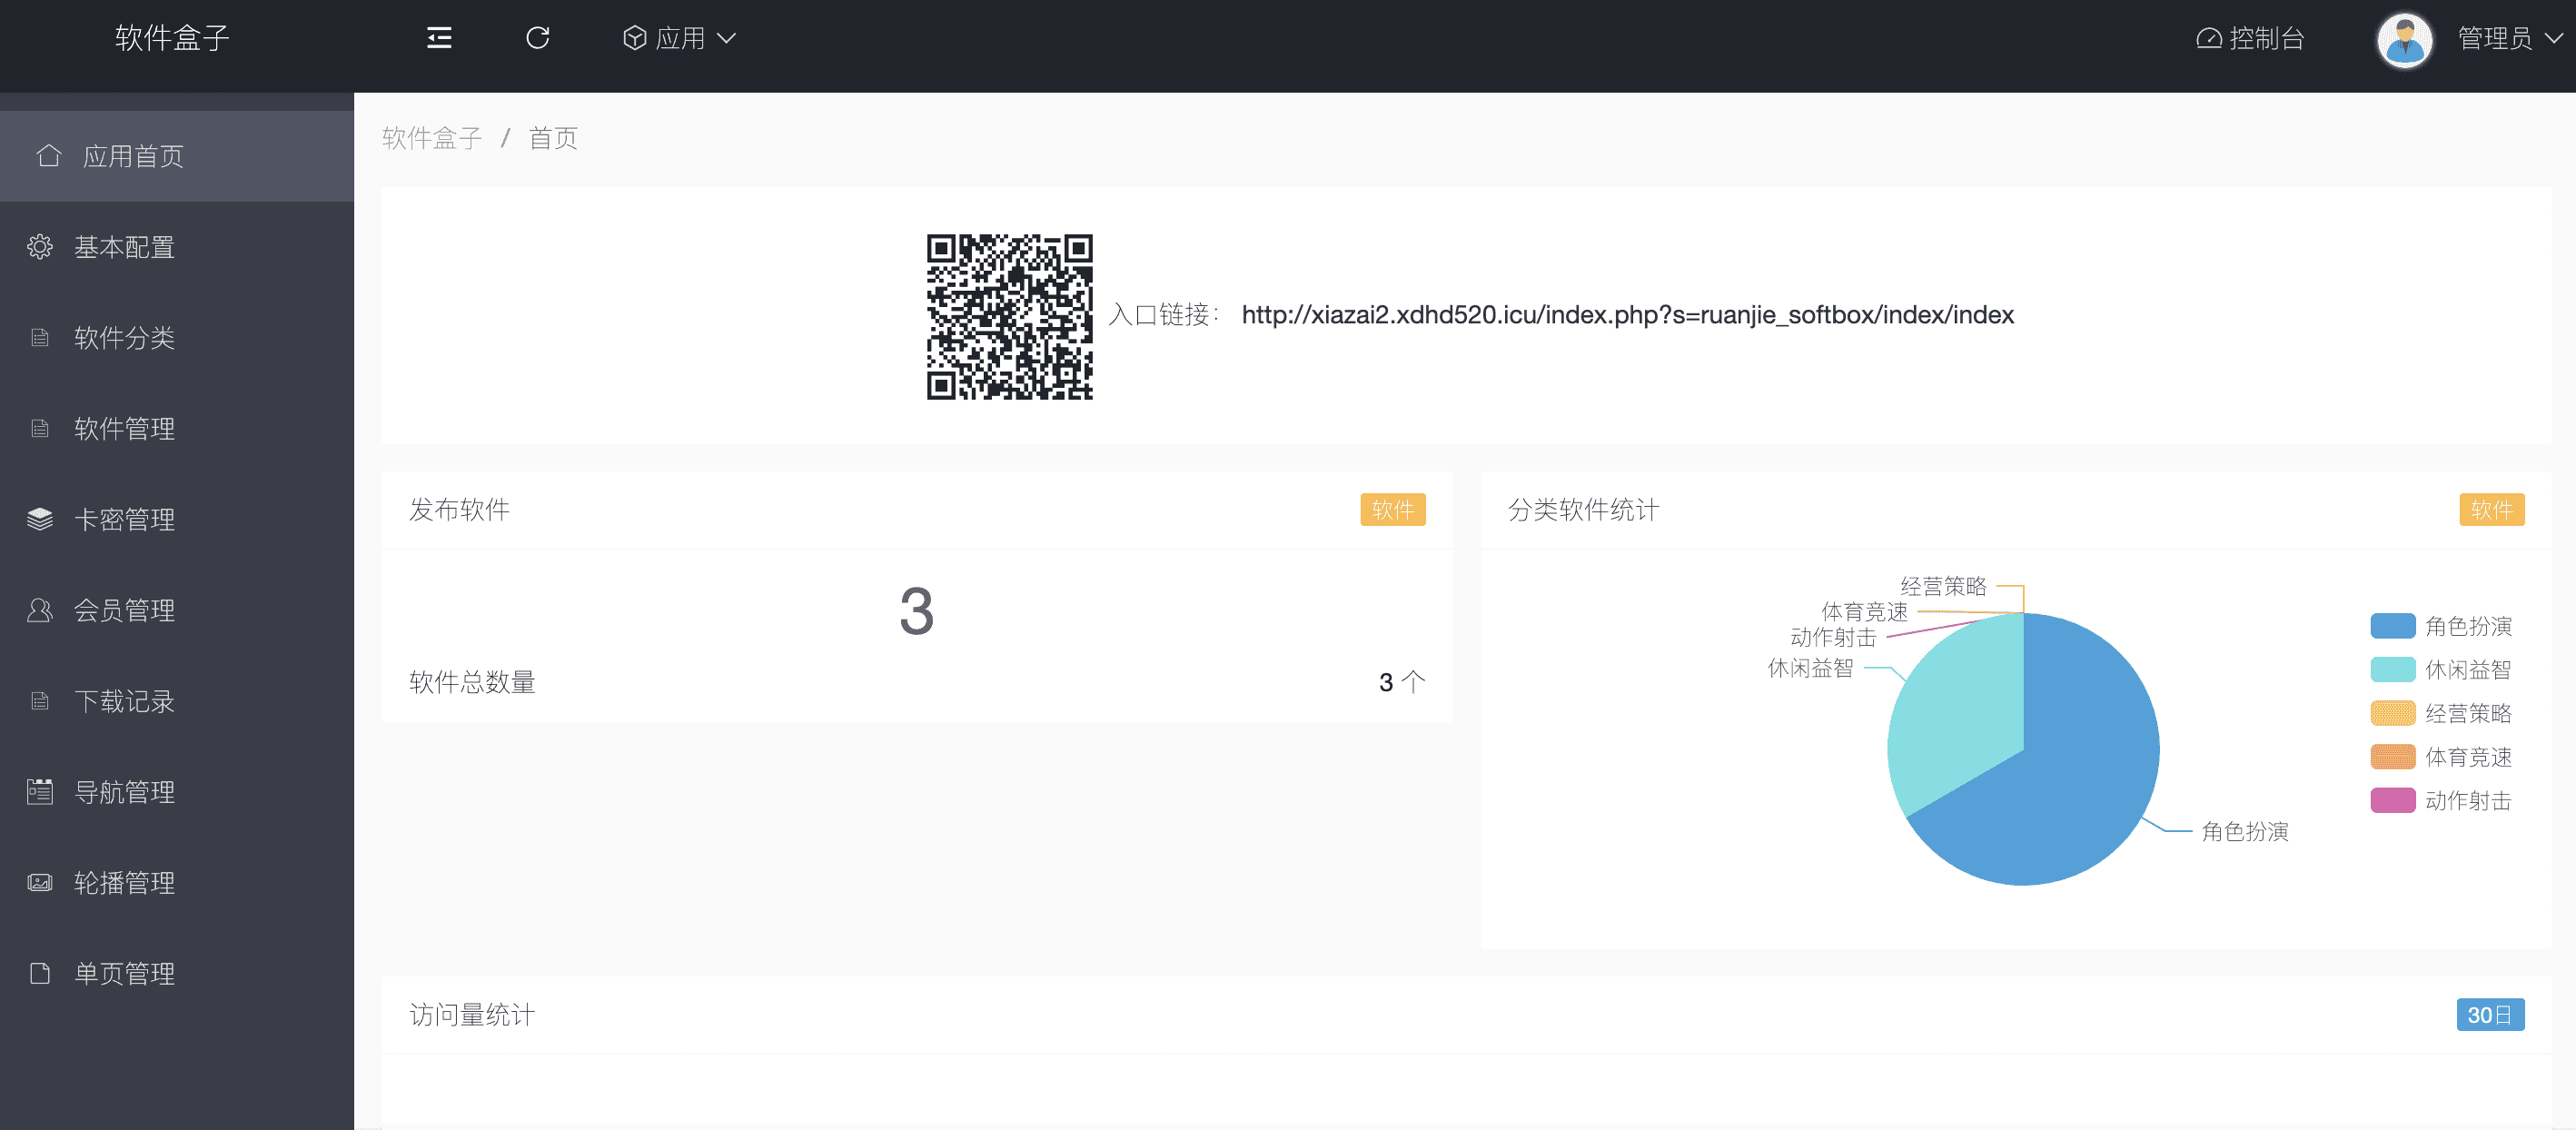2576x1130 pixels.
Task: Click the layers icon for 卡密管理
Action: [x=40, y=519]
